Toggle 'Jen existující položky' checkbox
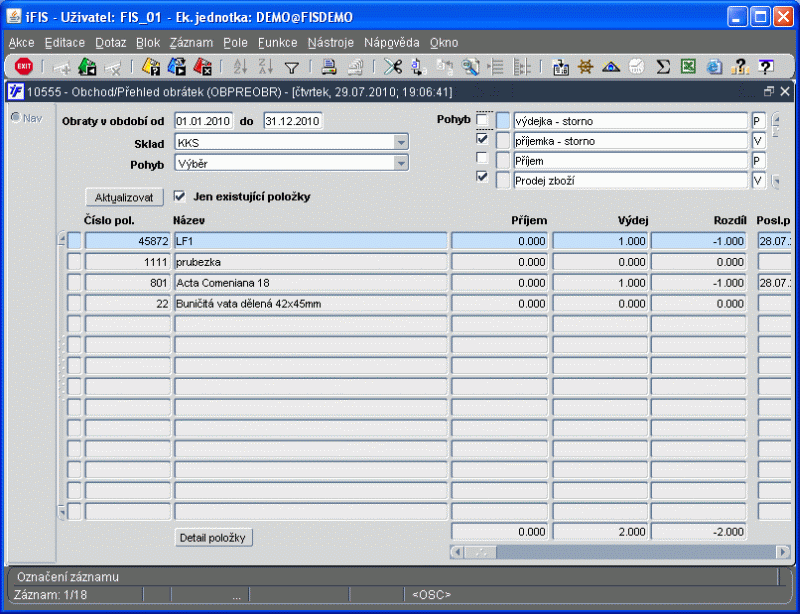Screen dimensions: 800x614 coord(179,197)
